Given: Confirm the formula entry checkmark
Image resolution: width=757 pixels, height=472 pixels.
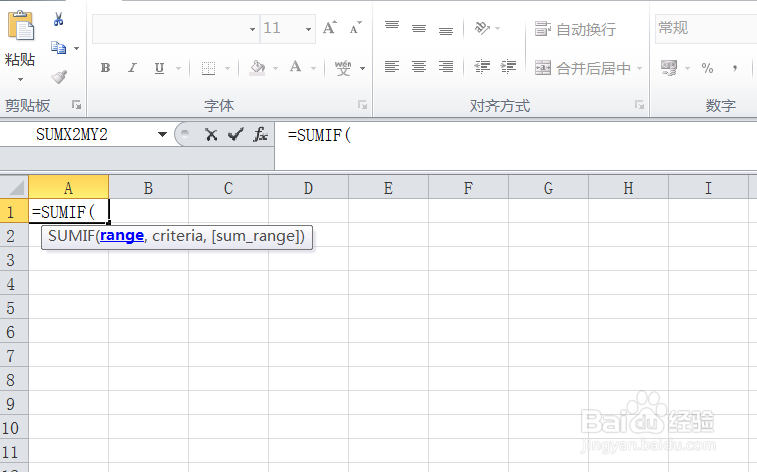Looking at the screenshot, I should pos(235,135).
